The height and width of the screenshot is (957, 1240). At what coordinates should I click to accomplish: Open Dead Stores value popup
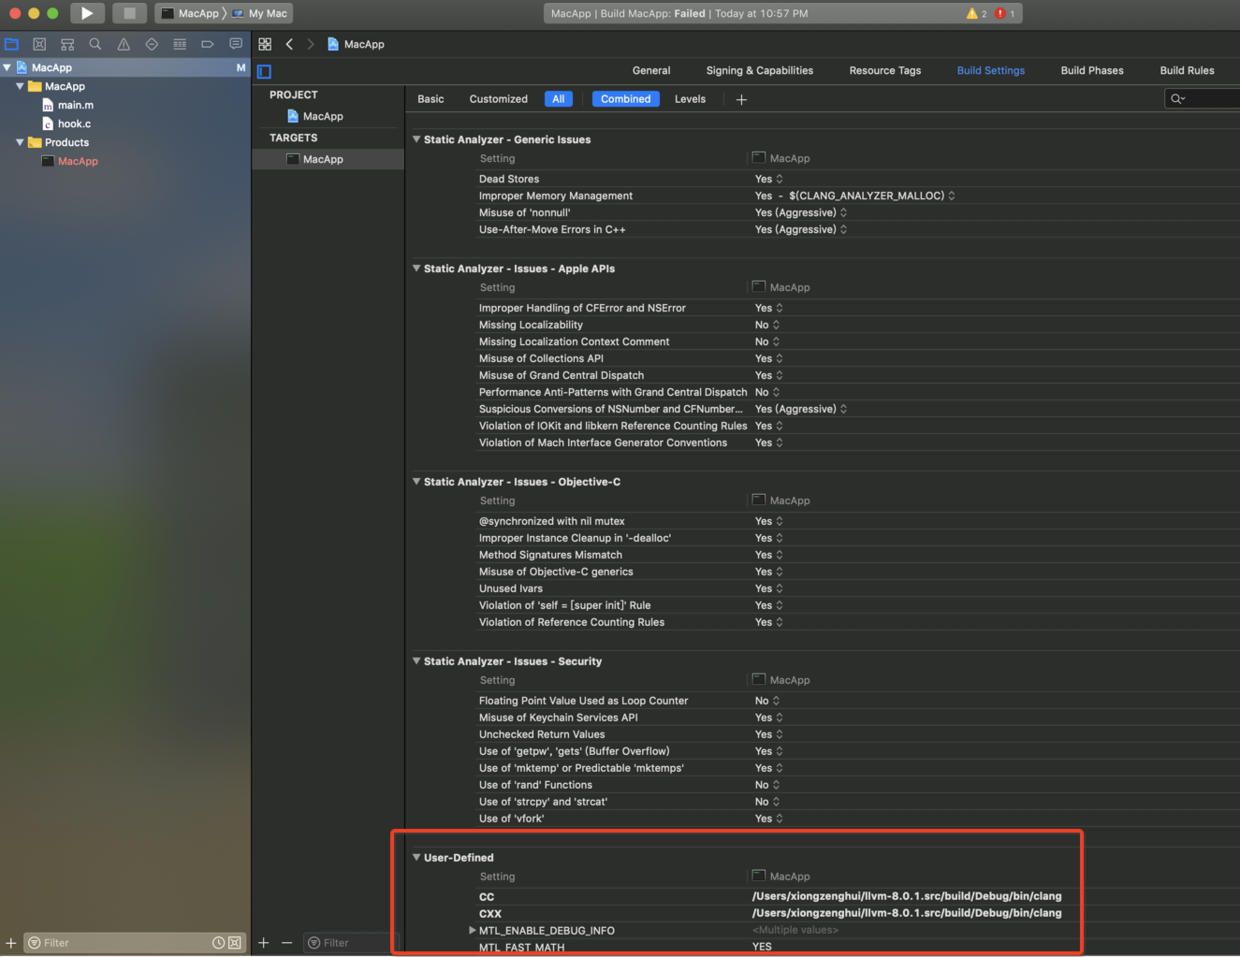click(x=769, y=179)
